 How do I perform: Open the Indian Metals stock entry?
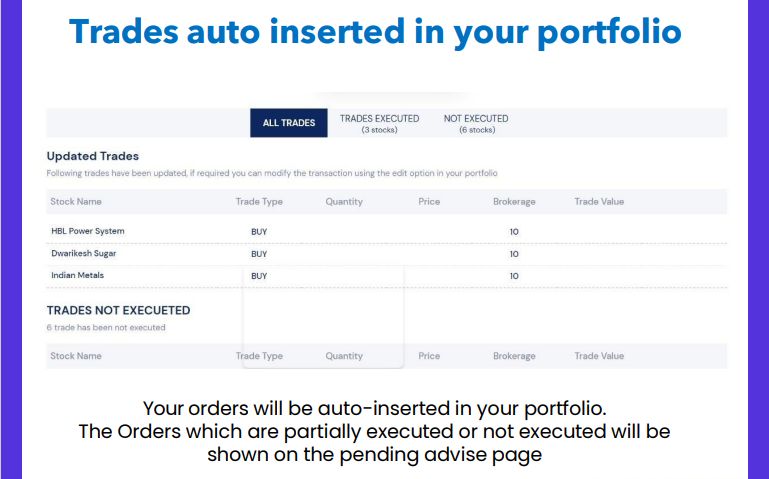[x=77, y=275]
